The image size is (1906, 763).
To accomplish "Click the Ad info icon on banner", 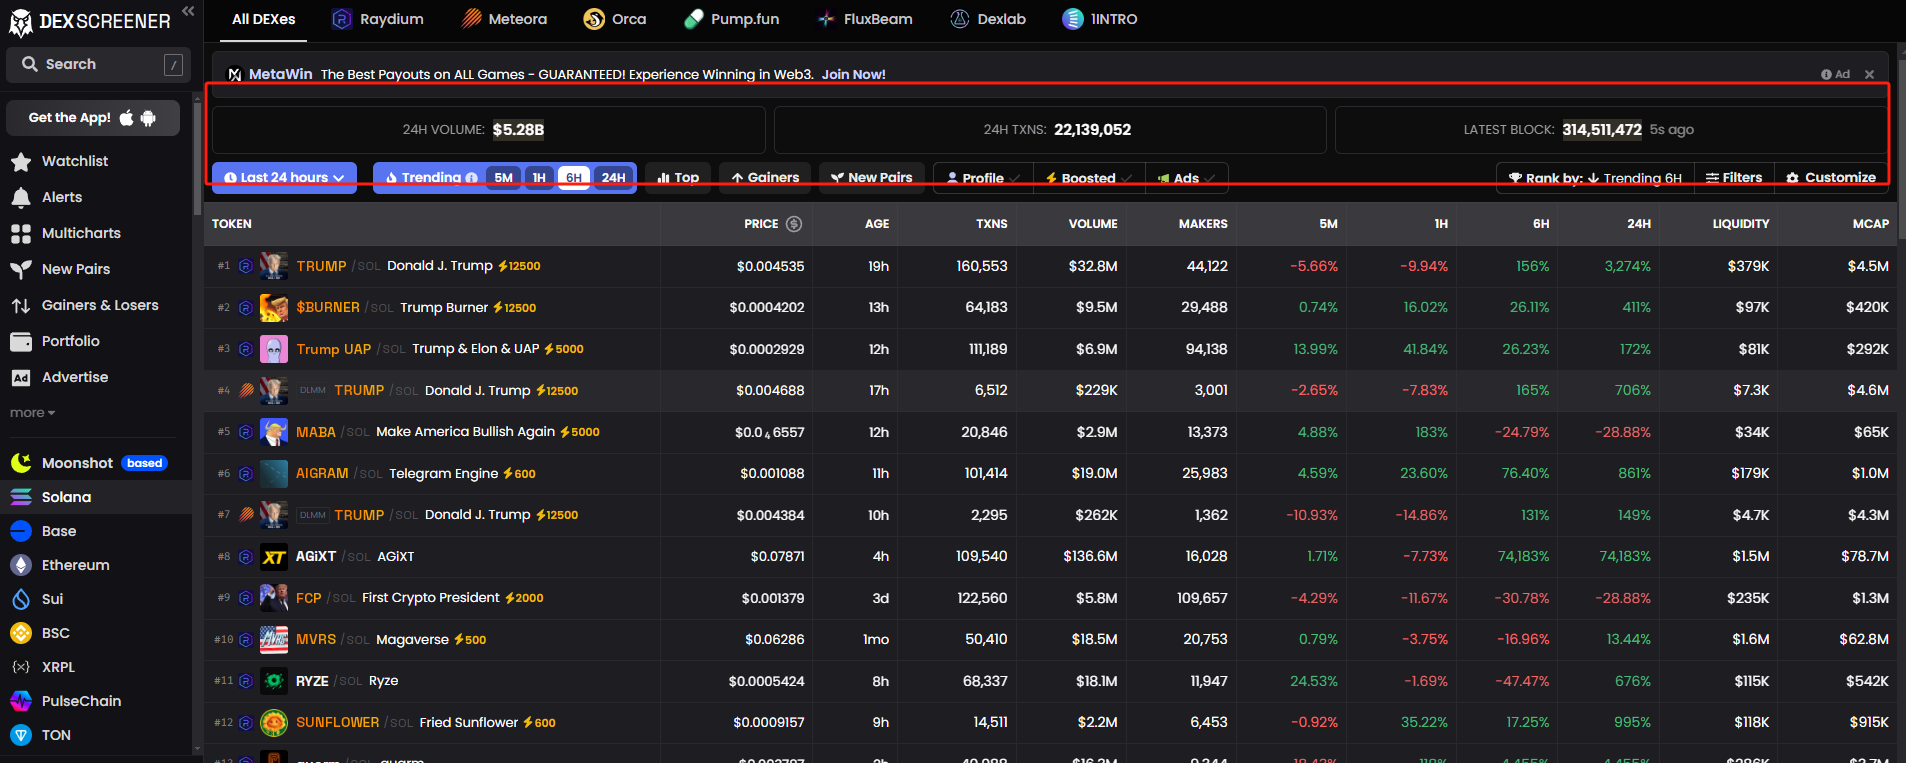I will [x=1826, y=74].
